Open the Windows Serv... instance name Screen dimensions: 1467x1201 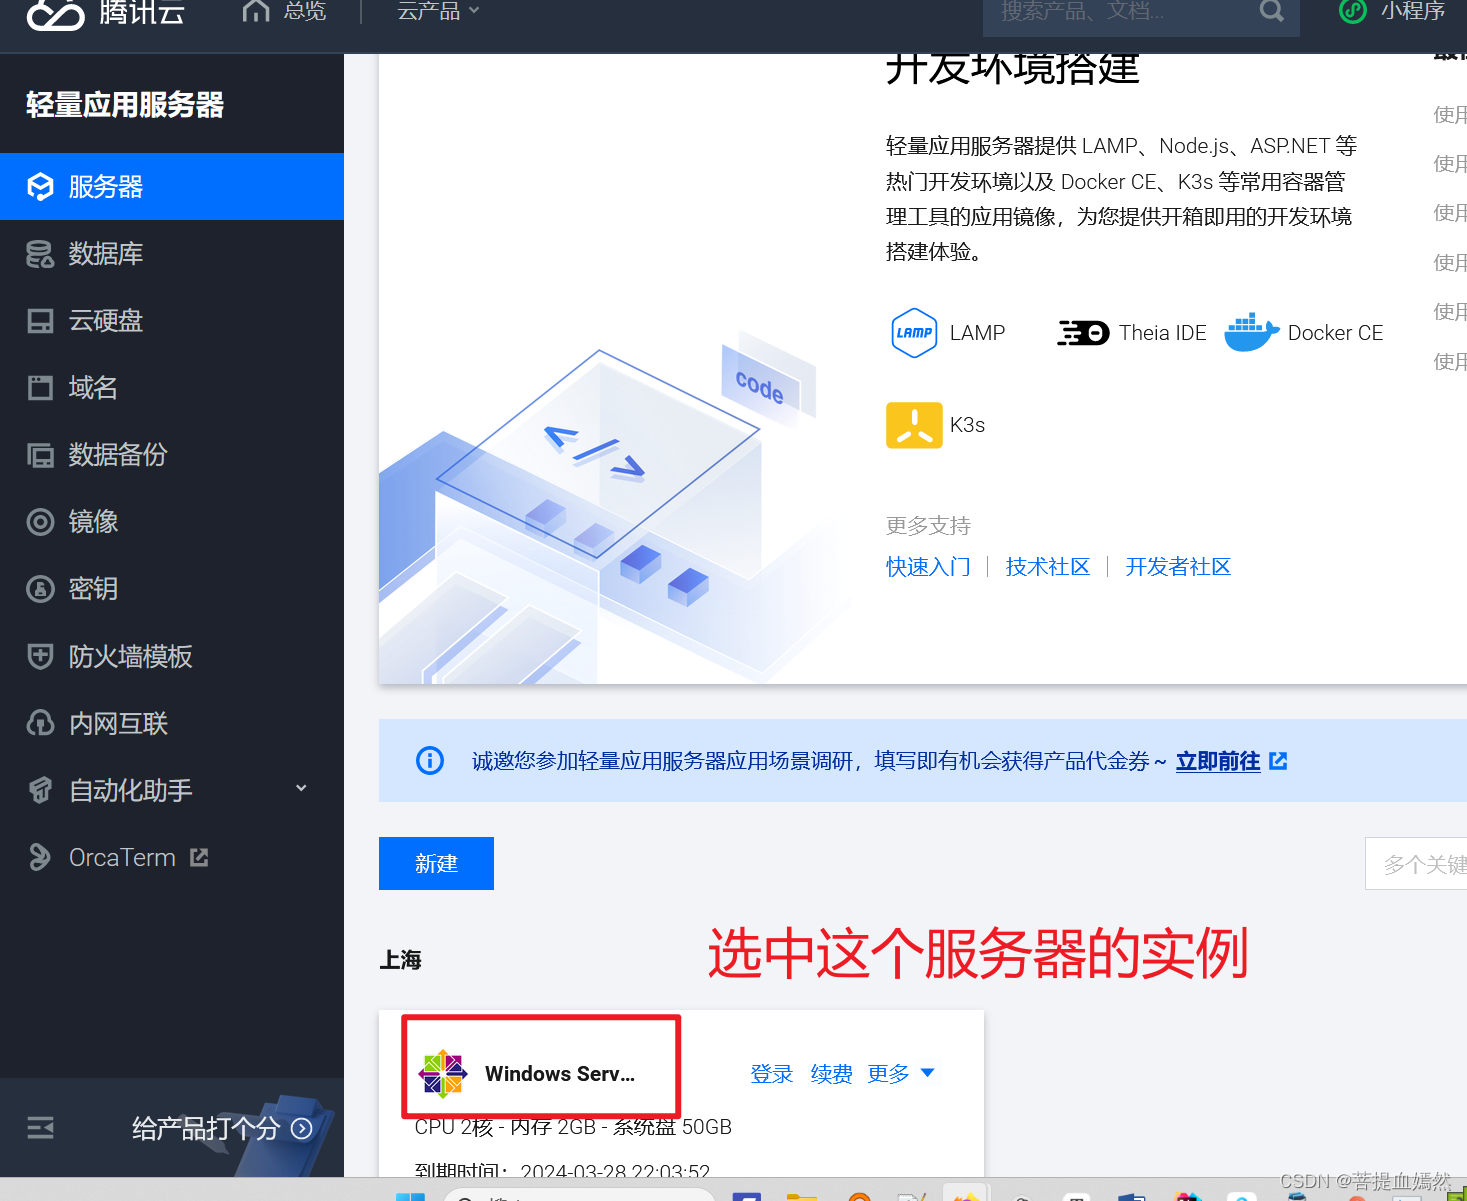(x=560, y=1074)
